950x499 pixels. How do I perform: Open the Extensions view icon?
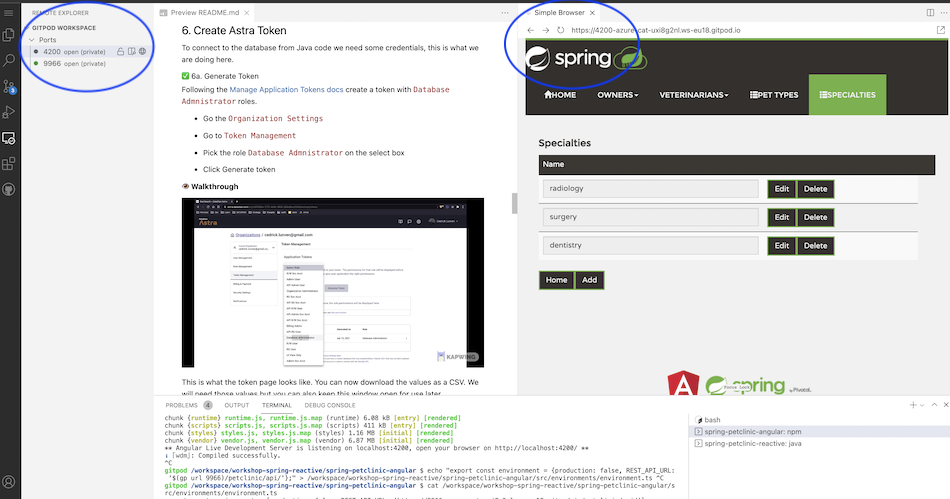click(x=10, y=163)
